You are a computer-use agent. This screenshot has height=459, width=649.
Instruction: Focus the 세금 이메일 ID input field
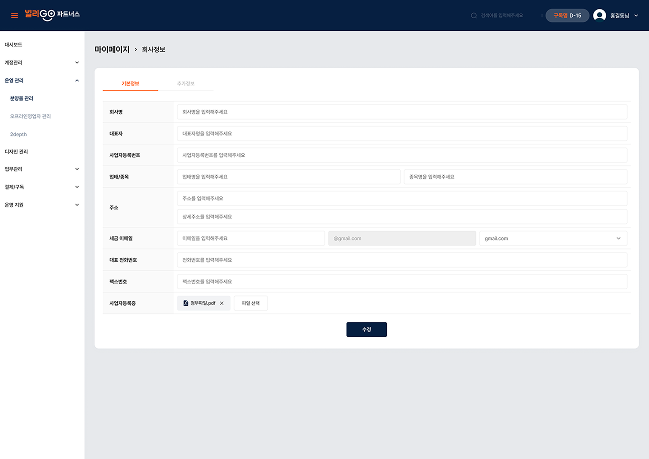point(250,238)
